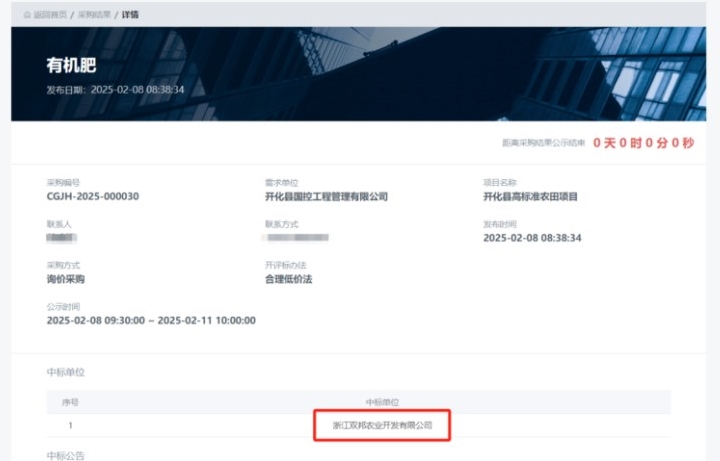
Task: Click the home icon in breadcrumb
Action: click(x=27, y=14)
